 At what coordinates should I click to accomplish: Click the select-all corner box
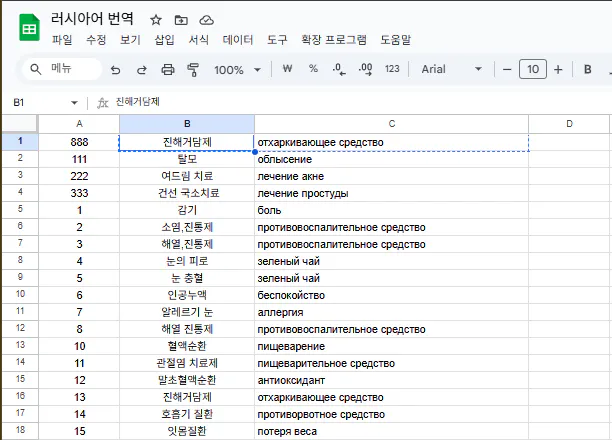pos(20,124)
